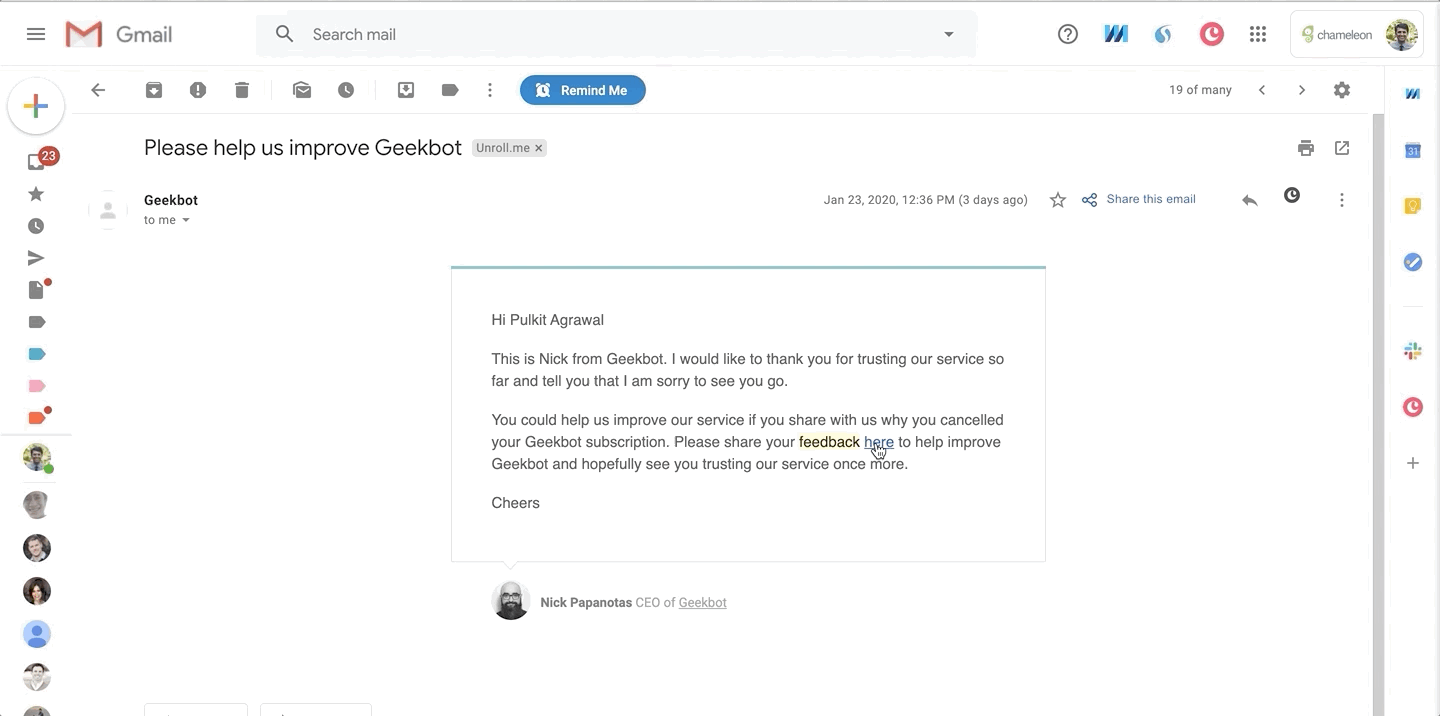The height and width of the screenshot is (716, 1440).
Task: Open more actions menu in toolbar
Action: click(490, 90)
